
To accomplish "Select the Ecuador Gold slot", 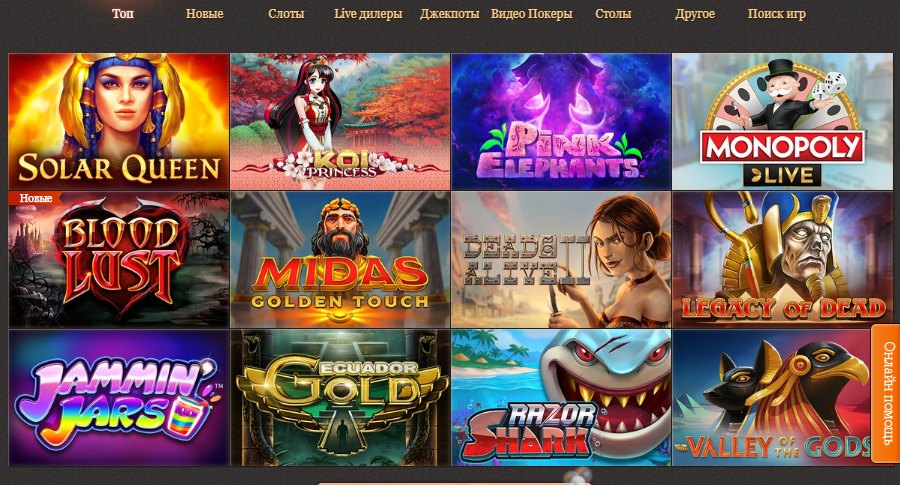I will click(340, 398).
